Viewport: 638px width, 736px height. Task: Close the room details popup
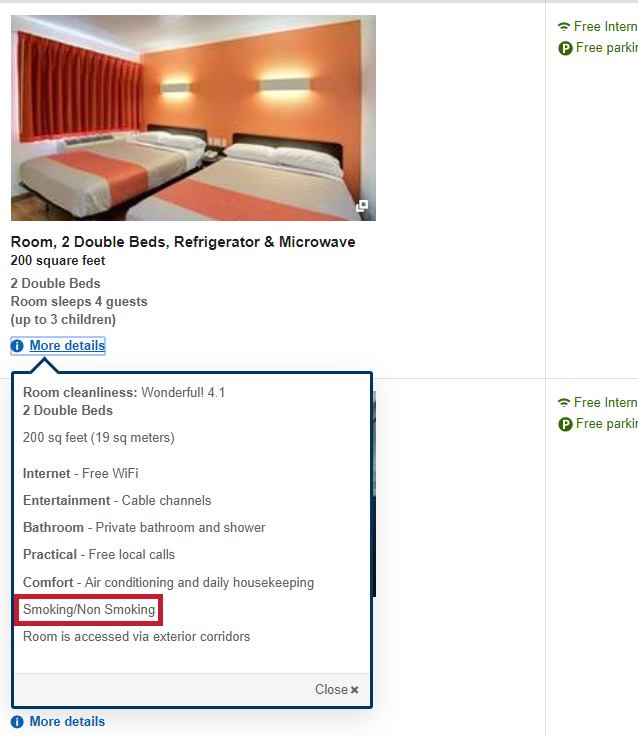(337, 690)
